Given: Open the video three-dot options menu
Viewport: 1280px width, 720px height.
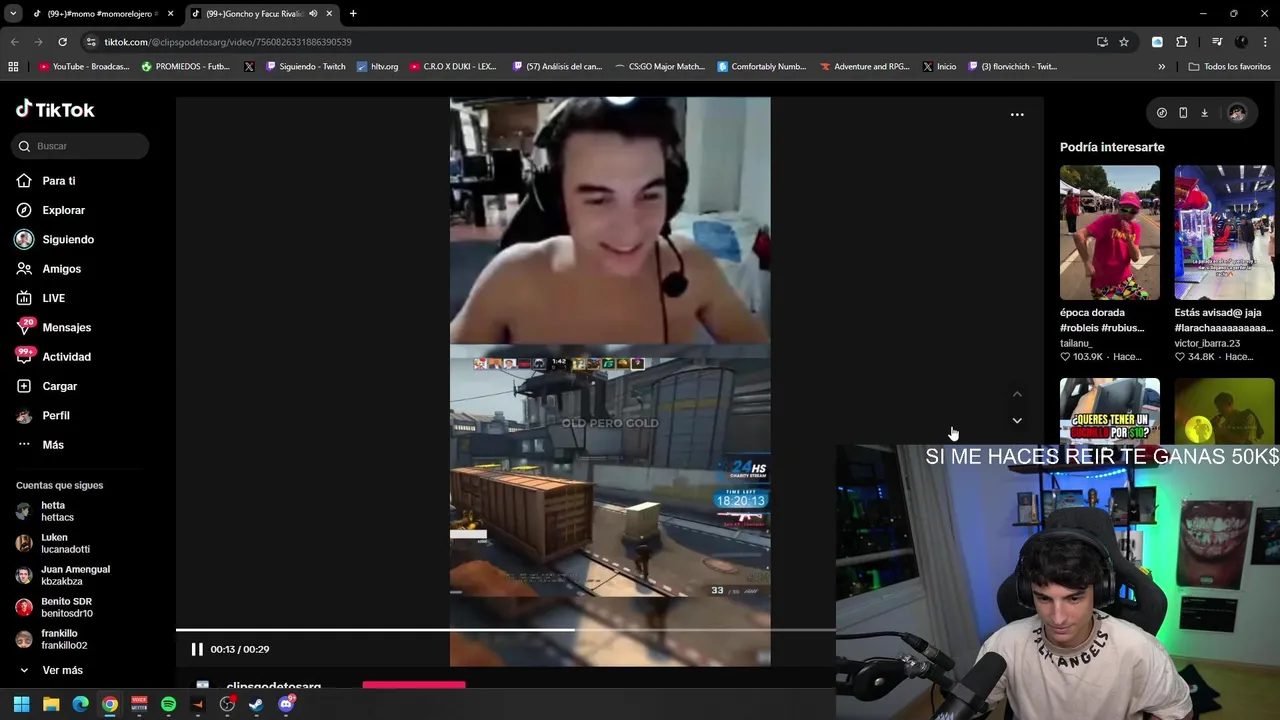Looking at the screenshot, I should pos(1017,115).
